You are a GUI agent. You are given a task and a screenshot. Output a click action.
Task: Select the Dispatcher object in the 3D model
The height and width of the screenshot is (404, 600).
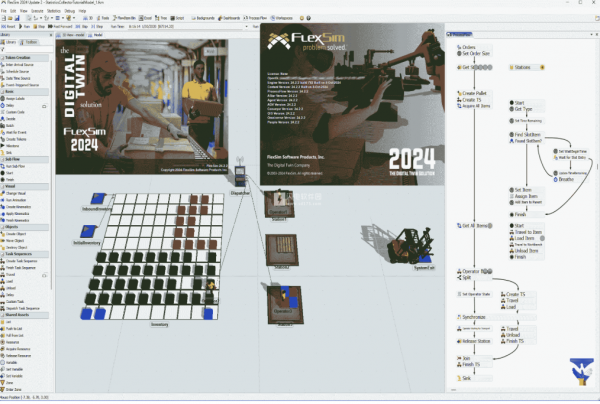(240, 176)
